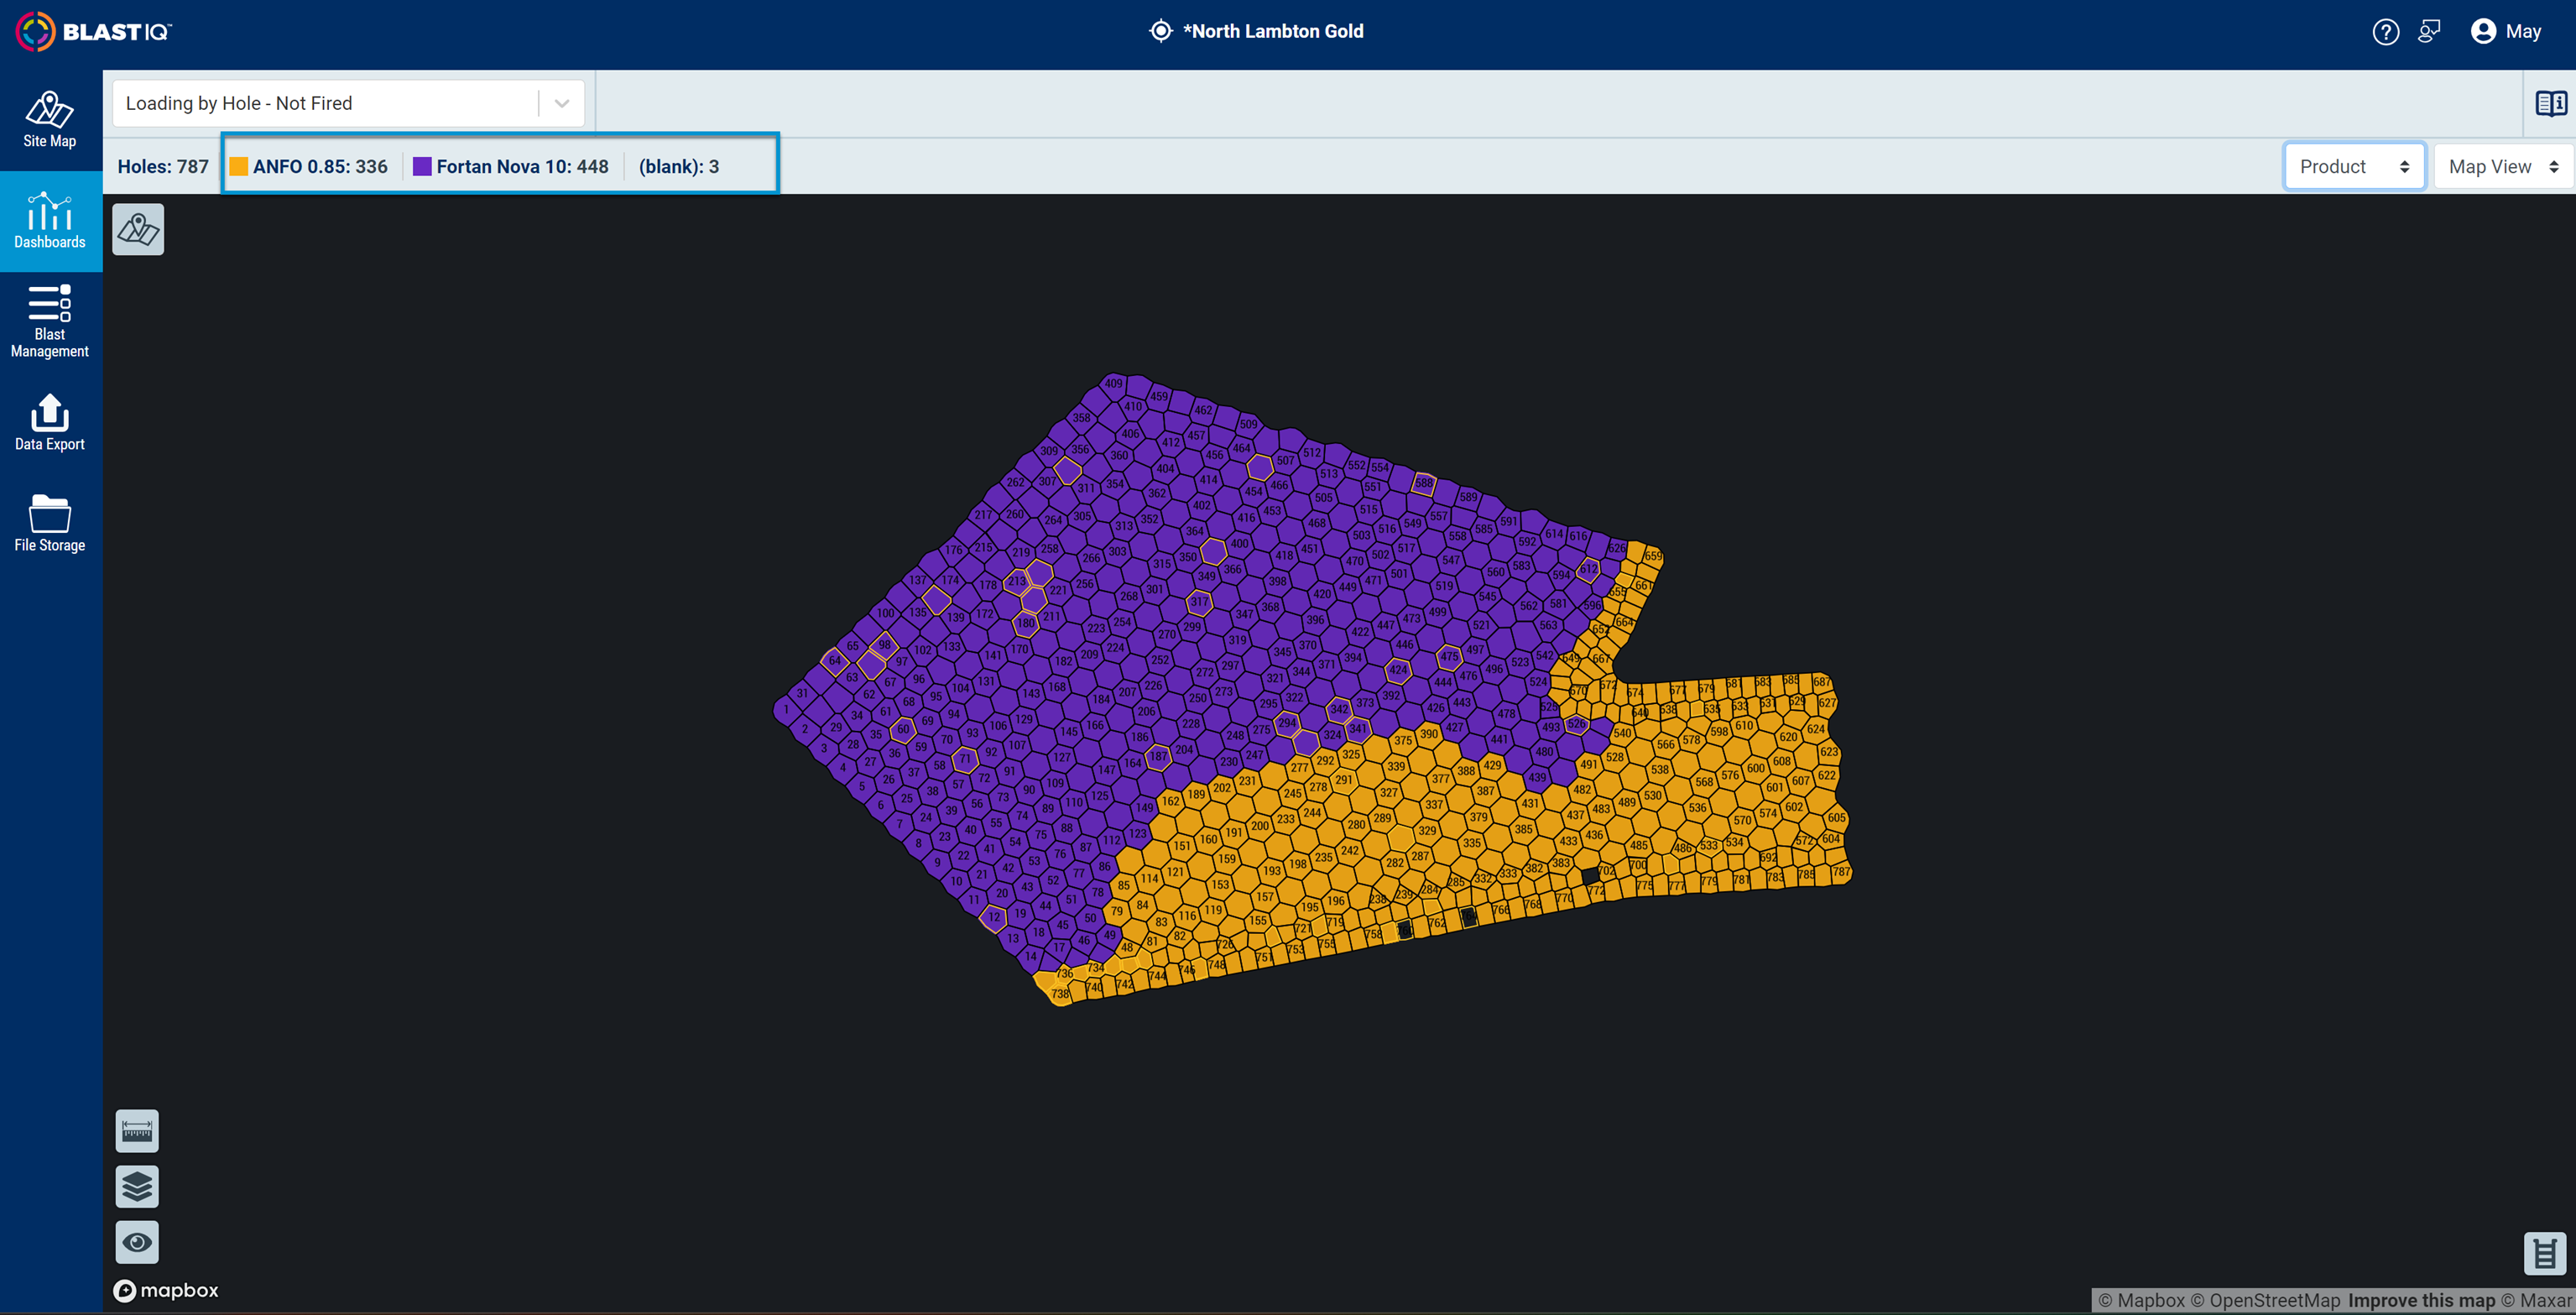Select the North Lambton Gold site title

[1273, 31]
